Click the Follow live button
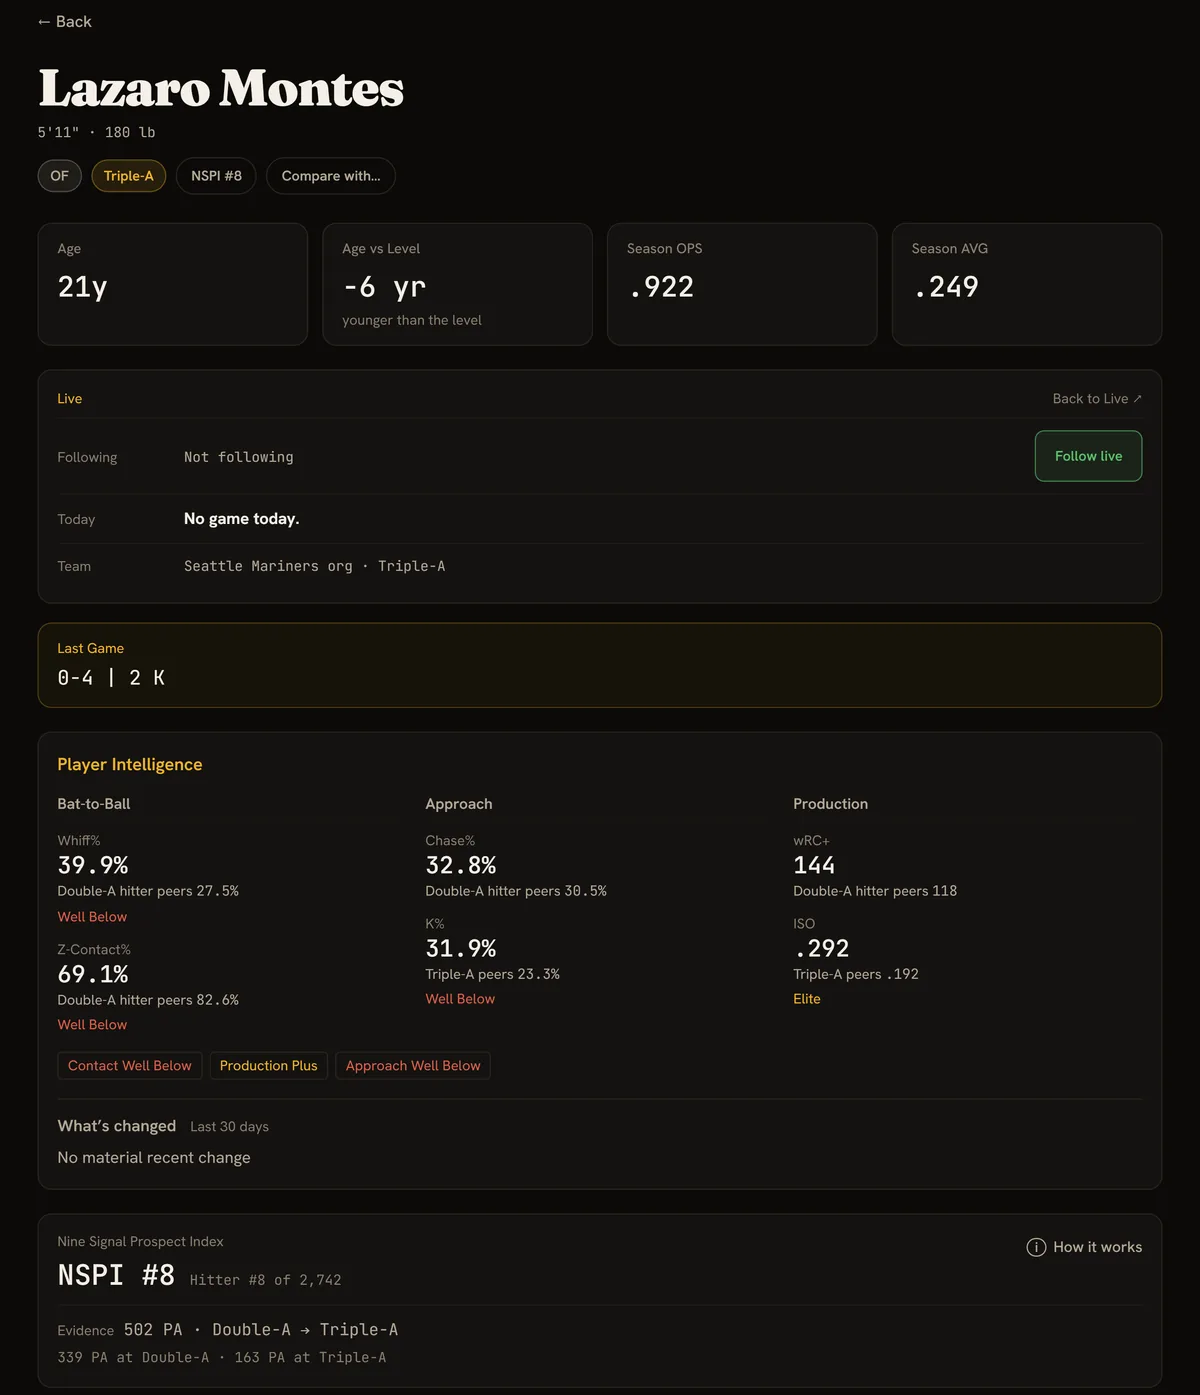The height and width of the screenshot is (1395, 1200). (x=1088, y=456)
